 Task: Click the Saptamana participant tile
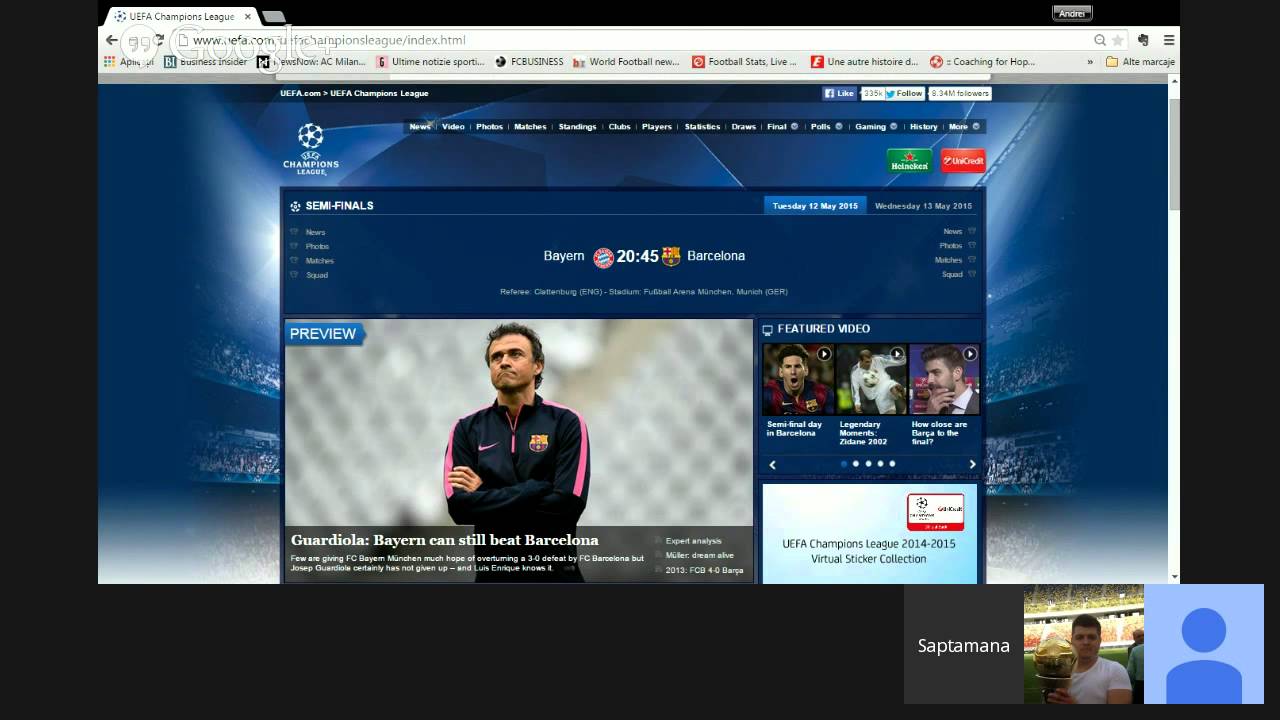[963, 645]
